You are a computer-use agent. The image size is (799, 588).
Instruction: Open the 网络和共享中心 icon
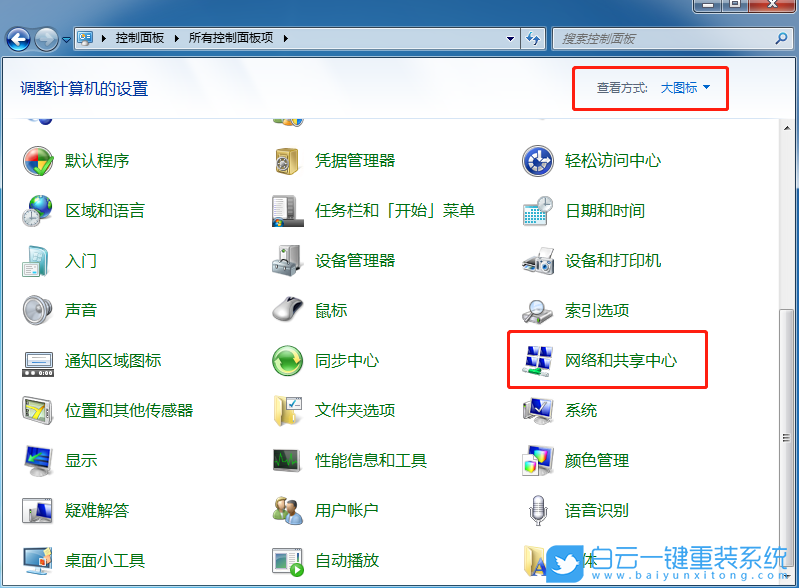[x=538, y=361]
